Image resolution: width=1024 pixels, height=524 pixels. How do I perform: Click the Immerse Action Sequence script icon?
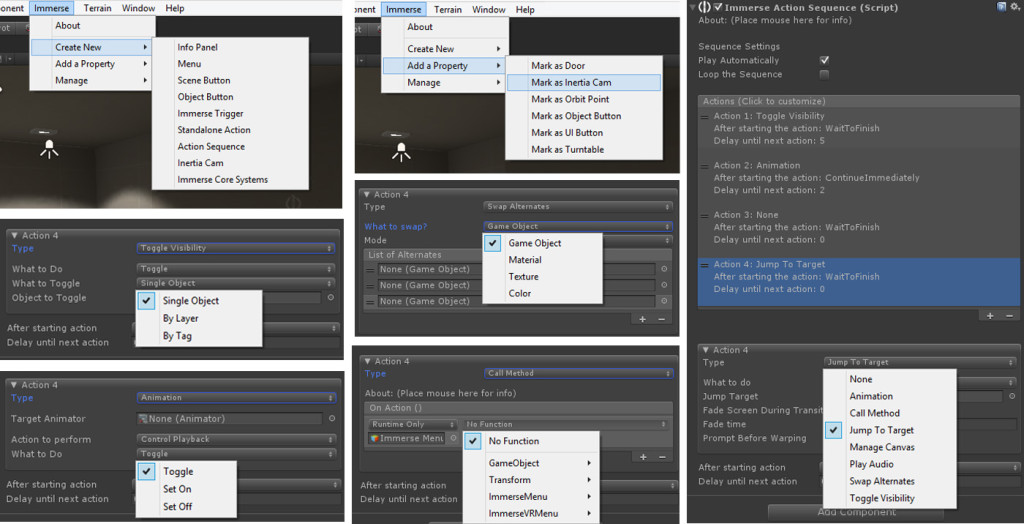pyautogui.click(x=705, y=7)
